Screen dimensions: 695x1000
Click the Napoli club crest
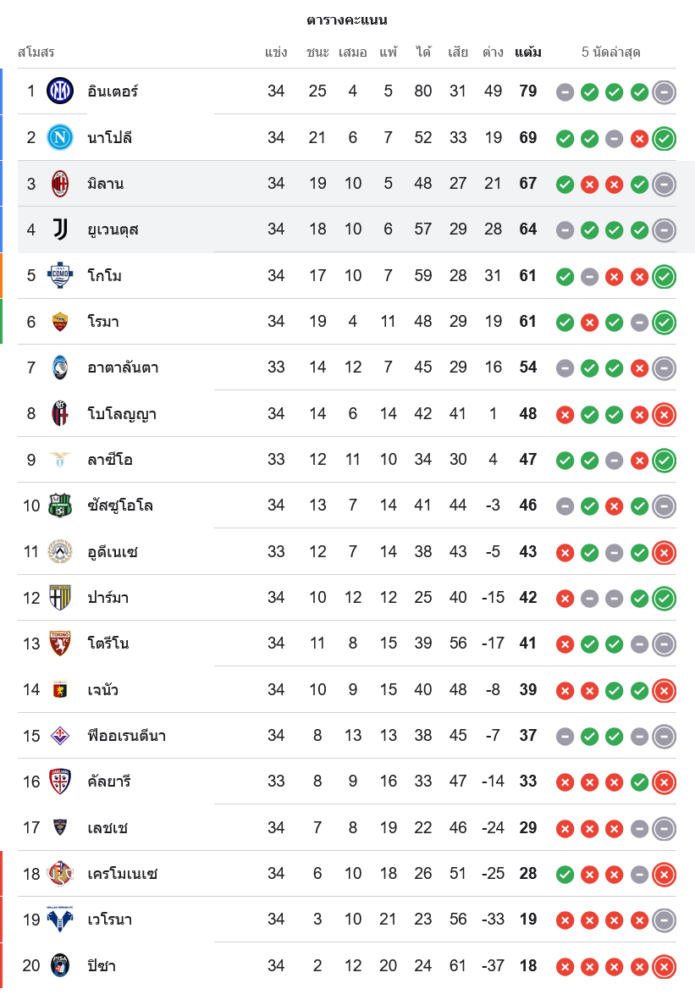pyautogui.click(x=60, y=138)
